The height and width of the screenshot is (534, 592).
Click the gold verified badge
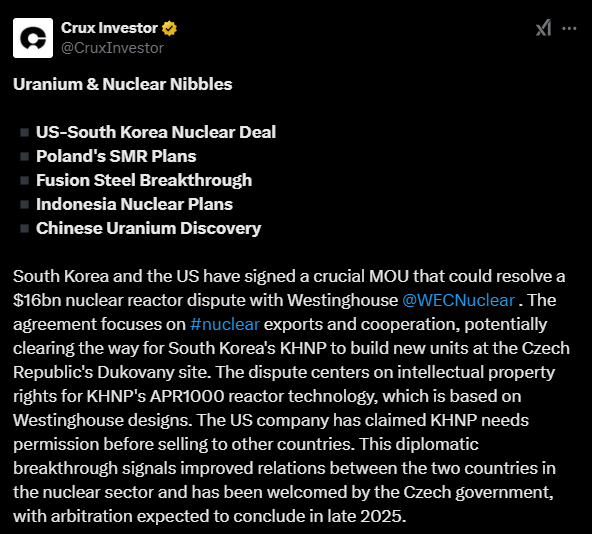coord(169,28)
